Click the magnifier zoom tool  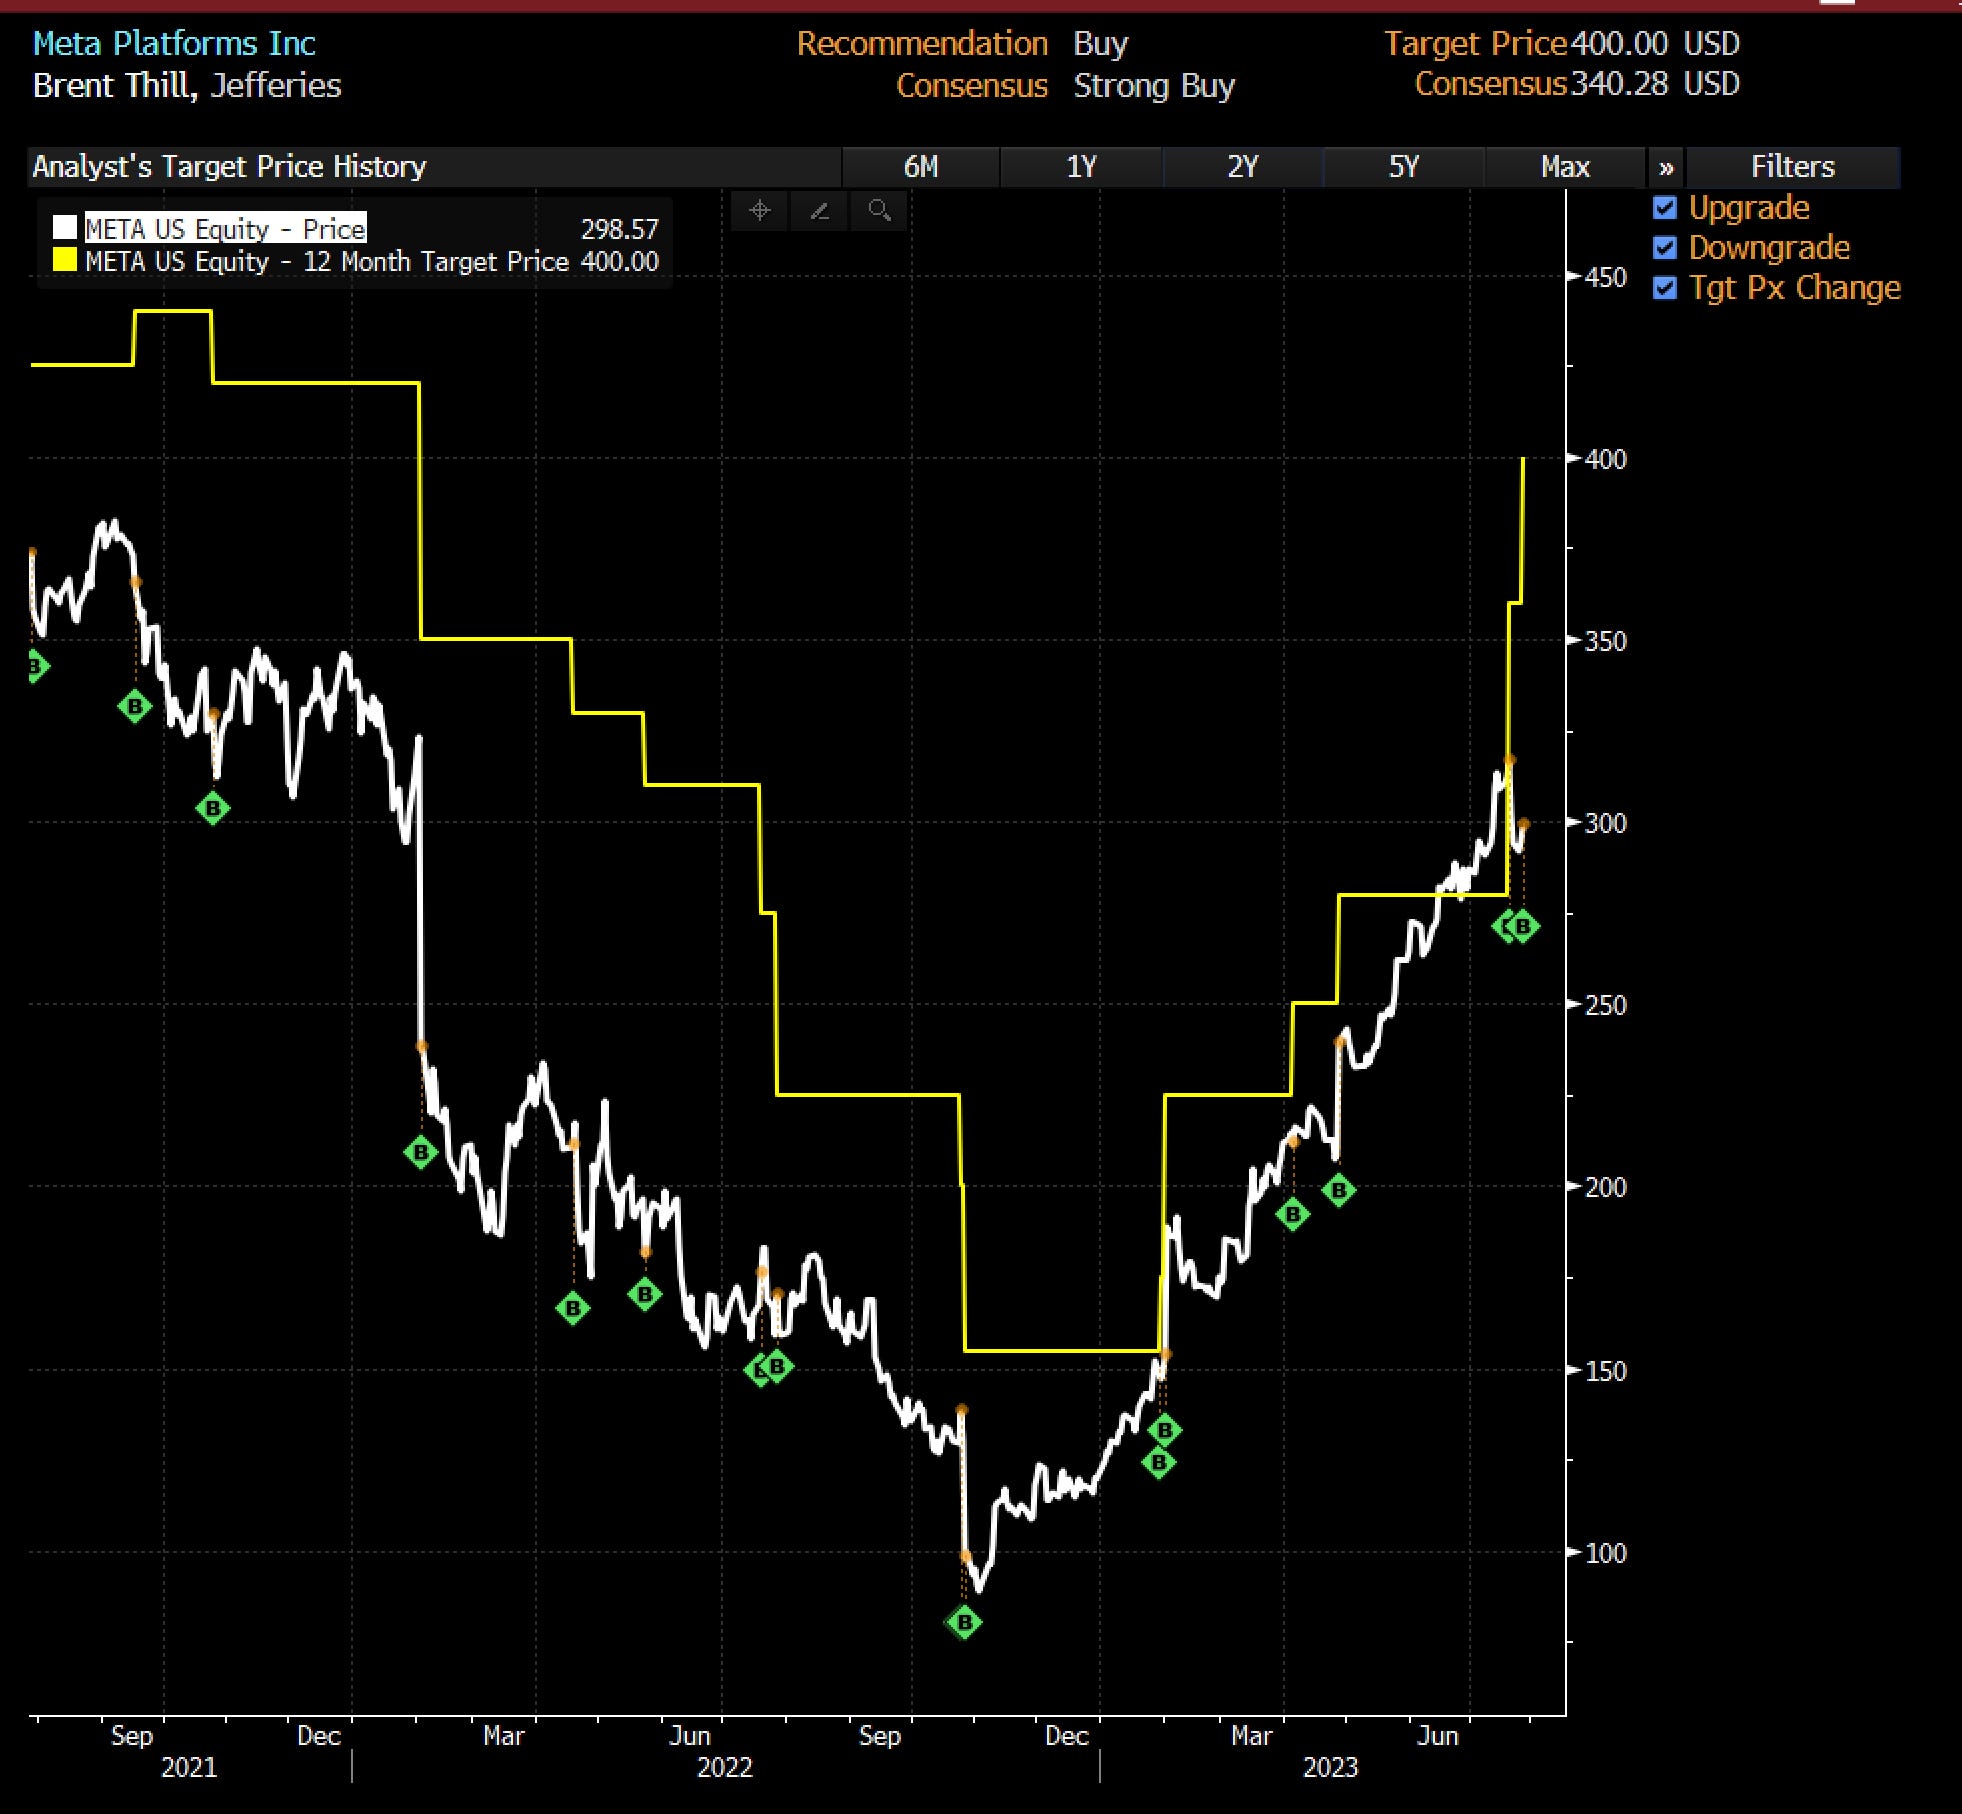(880, 211)
